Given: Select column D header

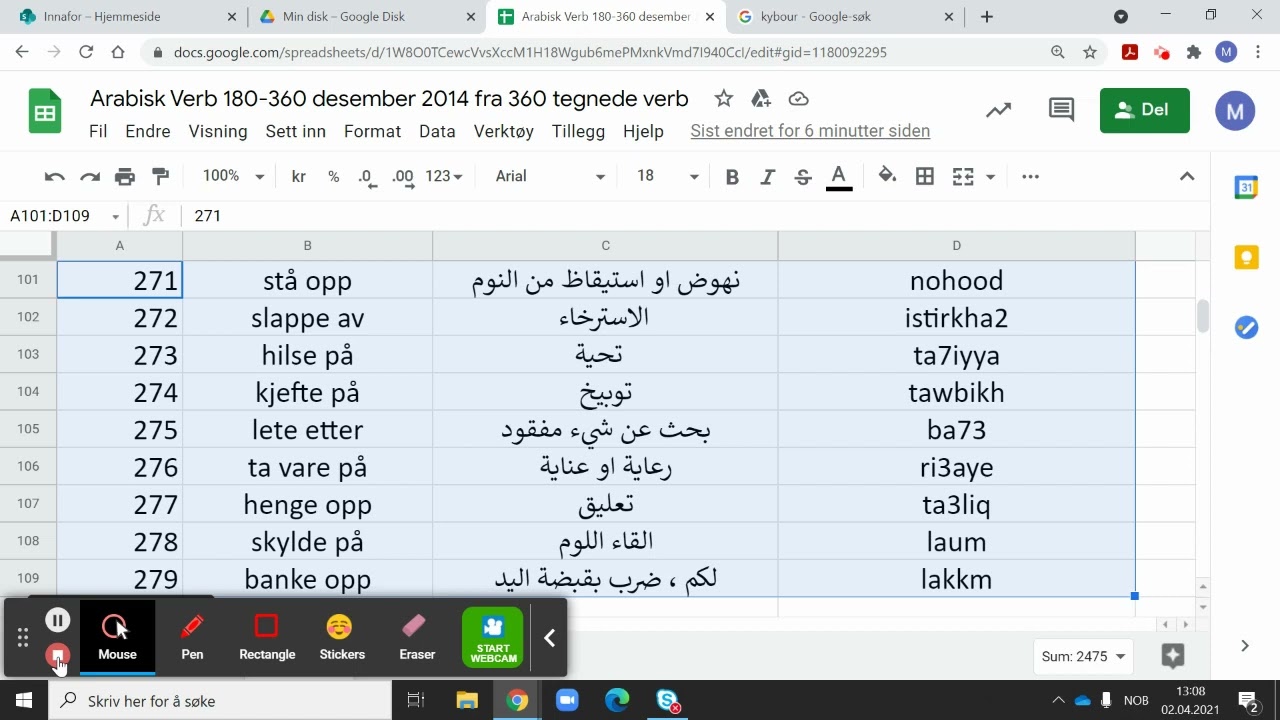Looking at the screenshot, I should (x=956, y=246).
